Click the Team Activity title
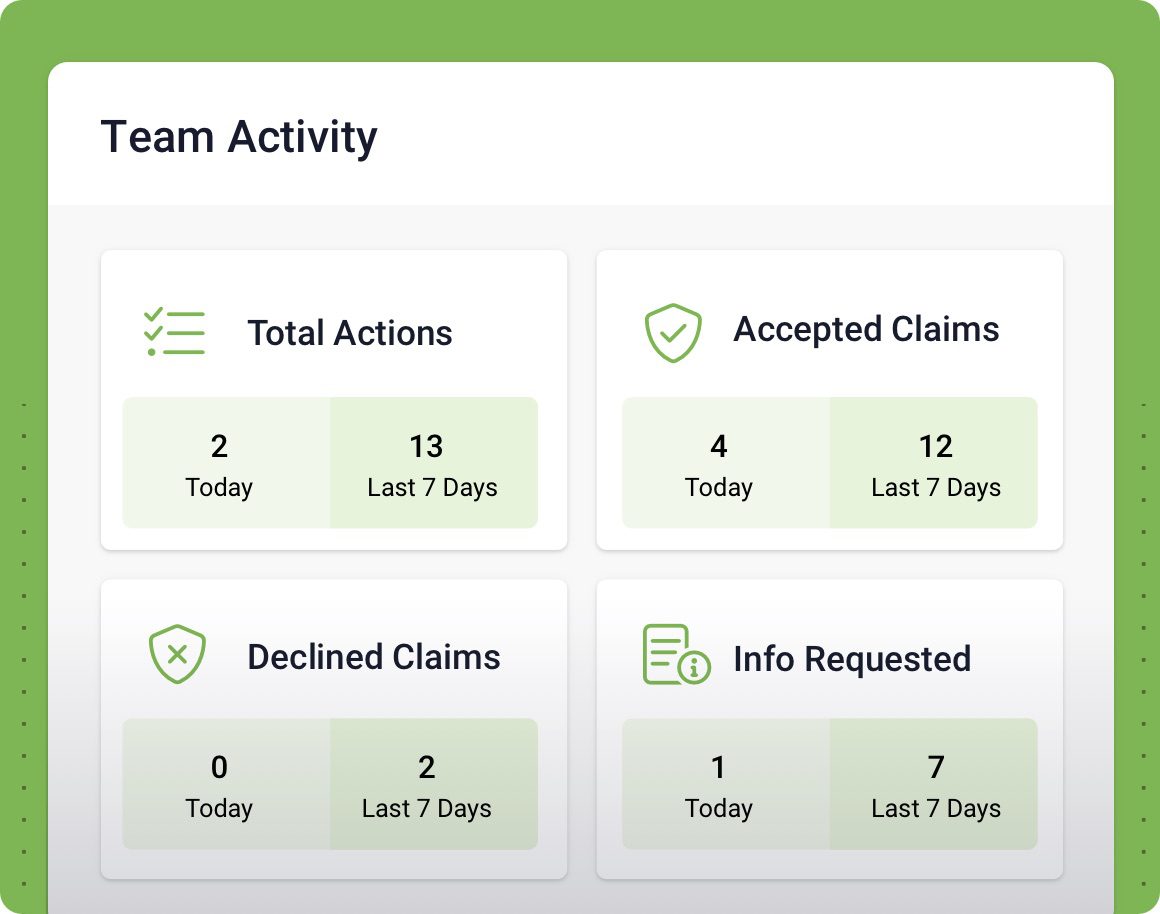The width and height of the screenshot is (1160, 914). (x=239, y=138)
